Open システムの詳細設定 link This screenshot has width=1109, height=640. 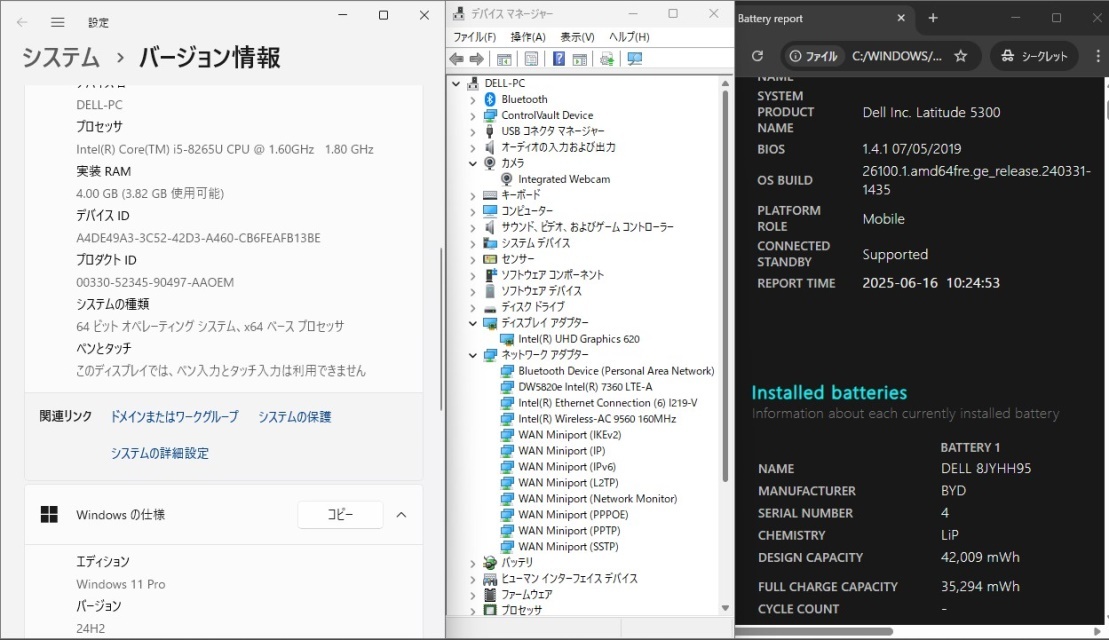pos(159,453)
